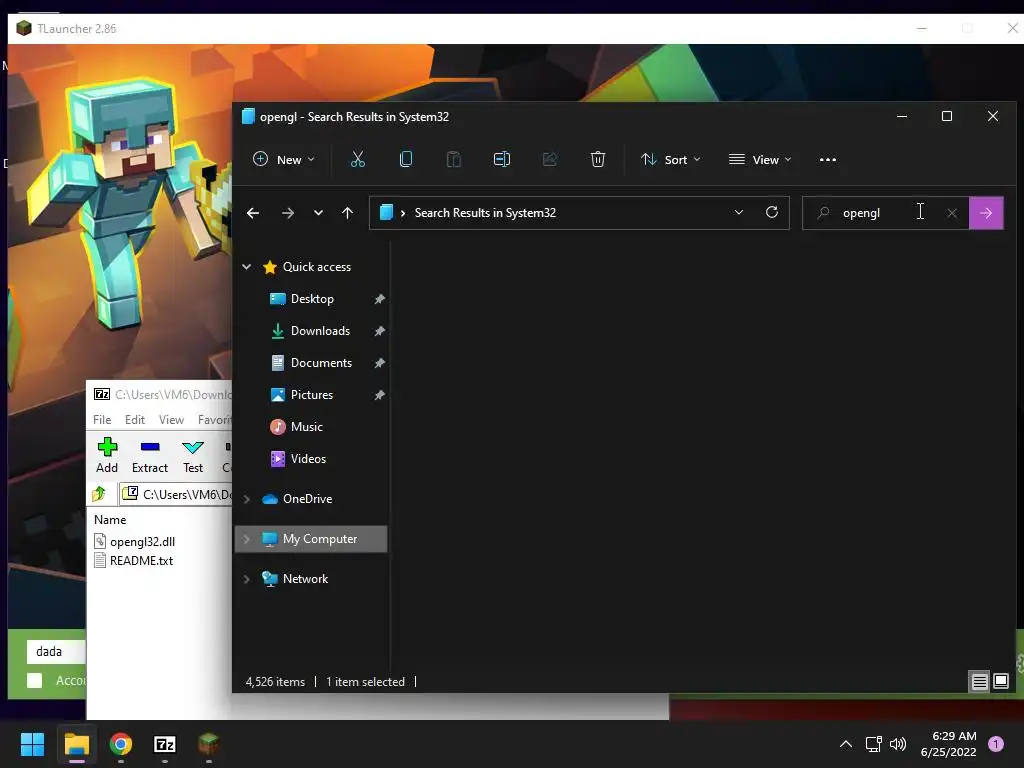Click the 7-Zip path address field
The width and height of the screenshot is (1024, 768).
click(175, 494)
